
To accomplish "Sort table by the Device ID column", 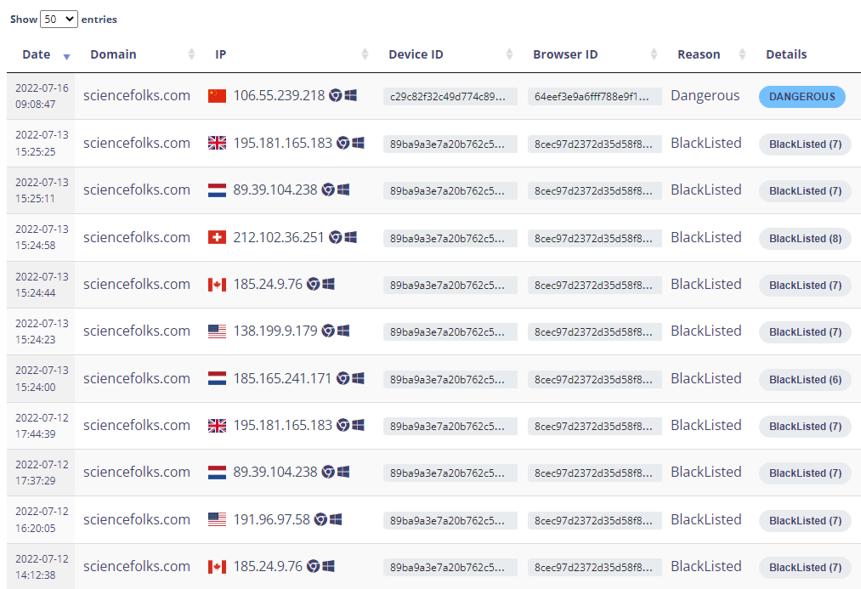I will click(x=416, y=54).
